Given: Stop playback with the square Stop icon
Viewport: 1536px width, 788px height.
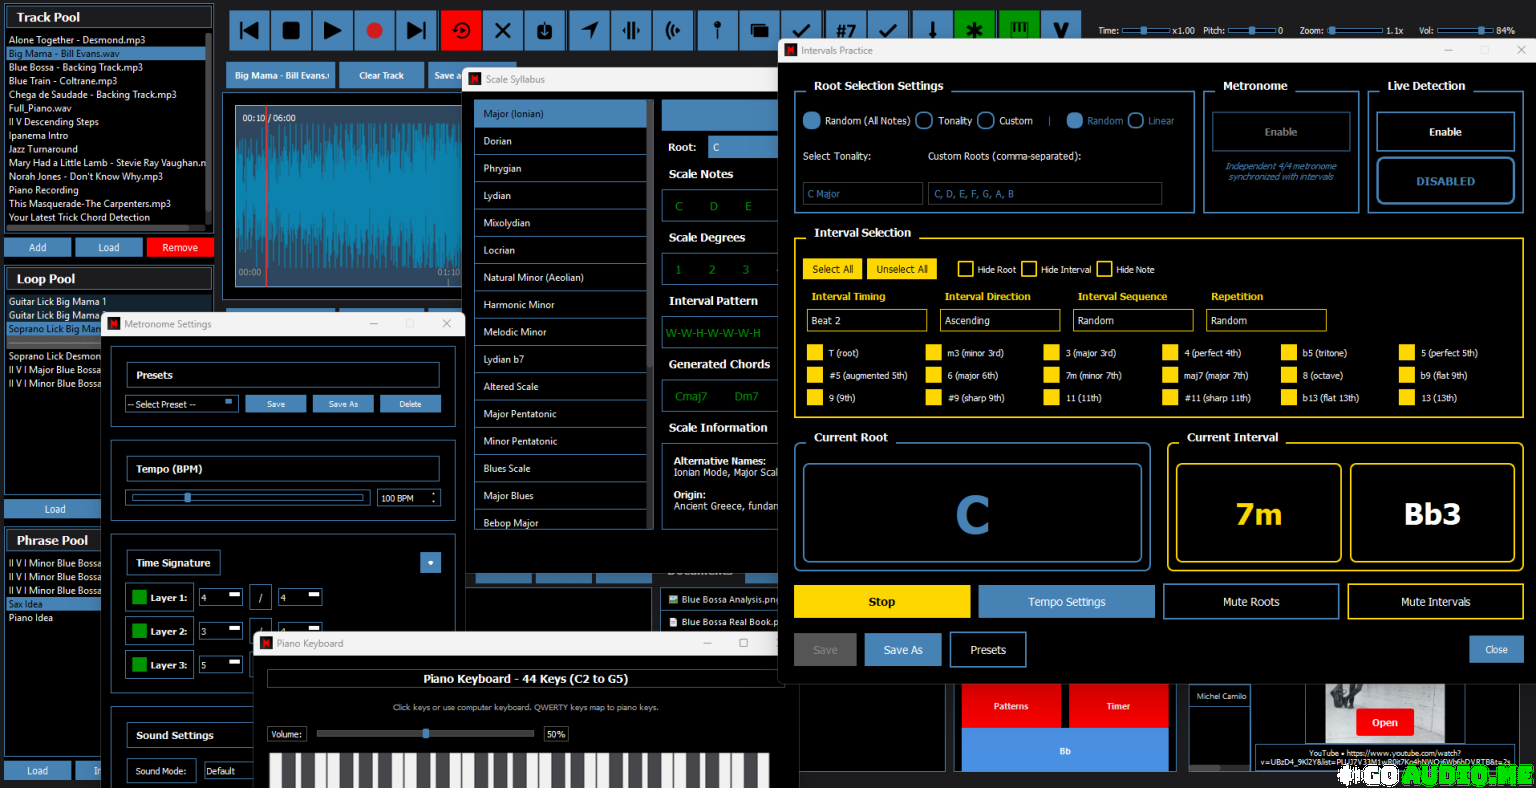Looking at the screenshot, I should click(x=291, y=31).
